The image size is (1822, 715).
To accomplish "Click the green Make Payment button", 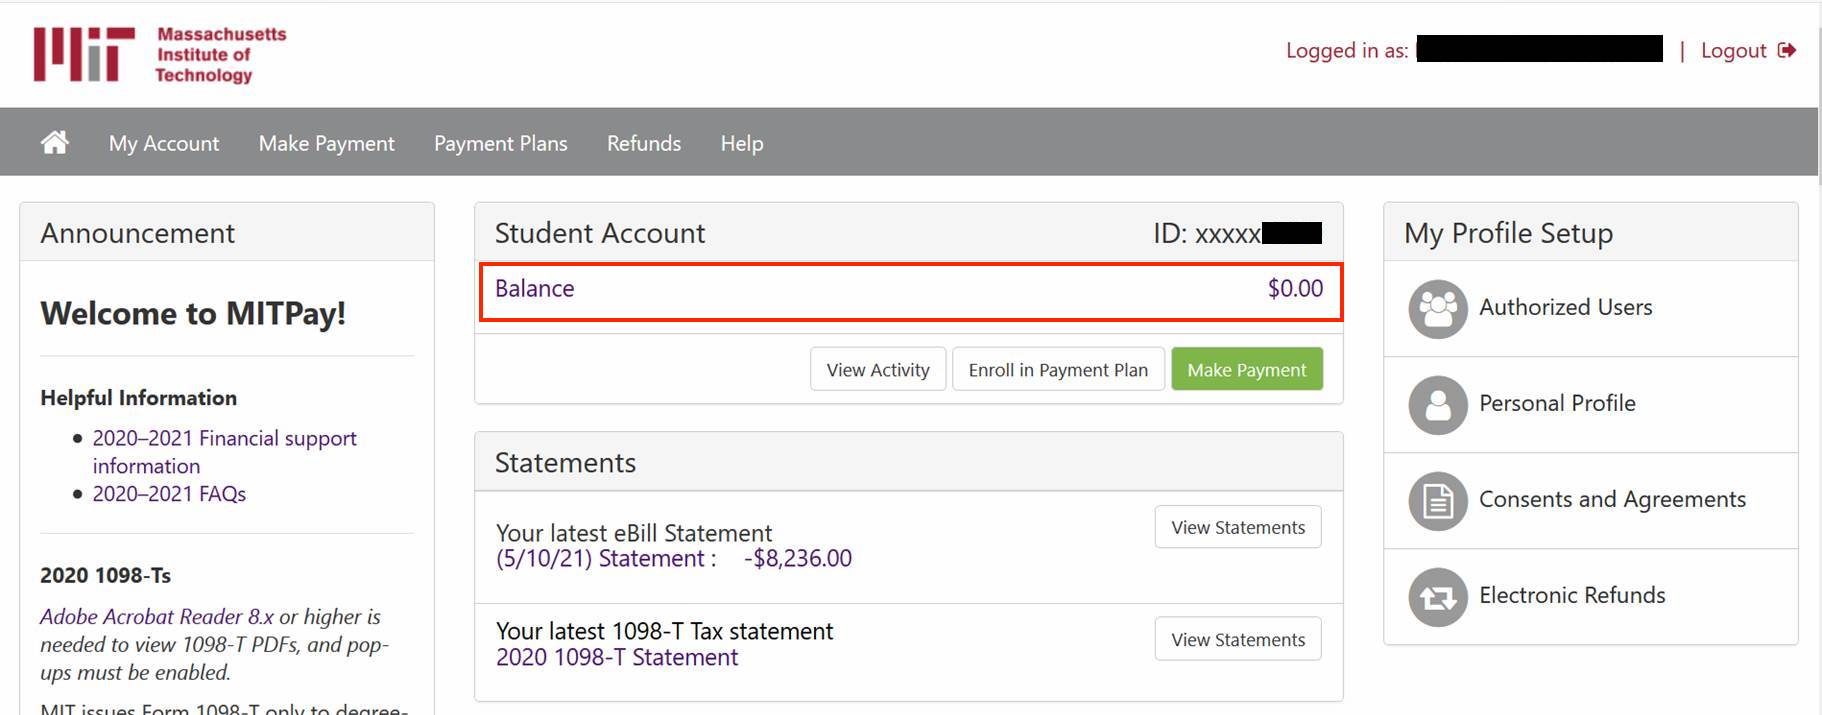I will coord(1247,369).
